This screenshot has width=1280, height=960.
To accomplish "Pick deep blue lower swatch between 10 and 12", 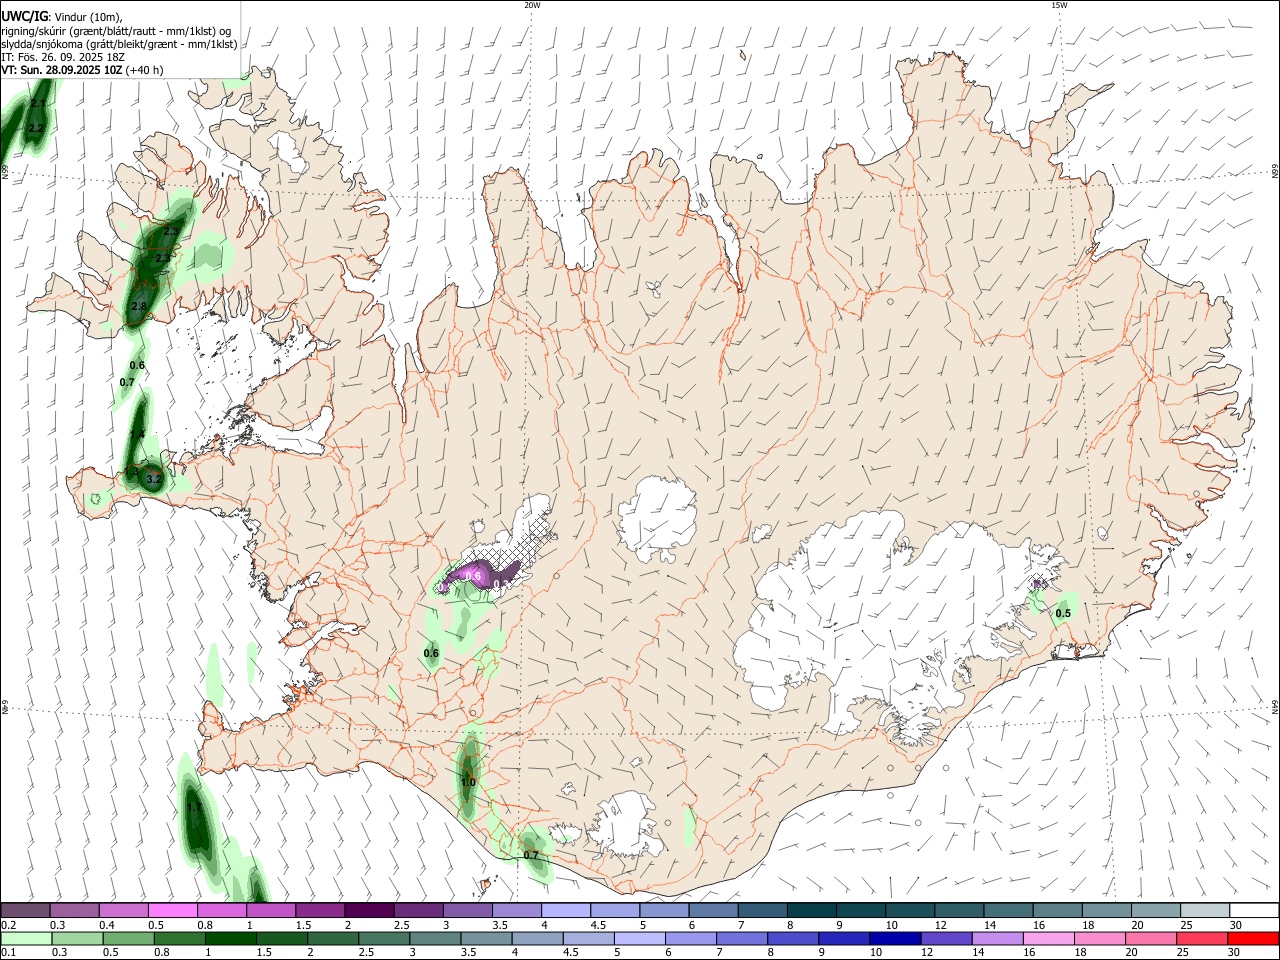I will coord(894,938).
